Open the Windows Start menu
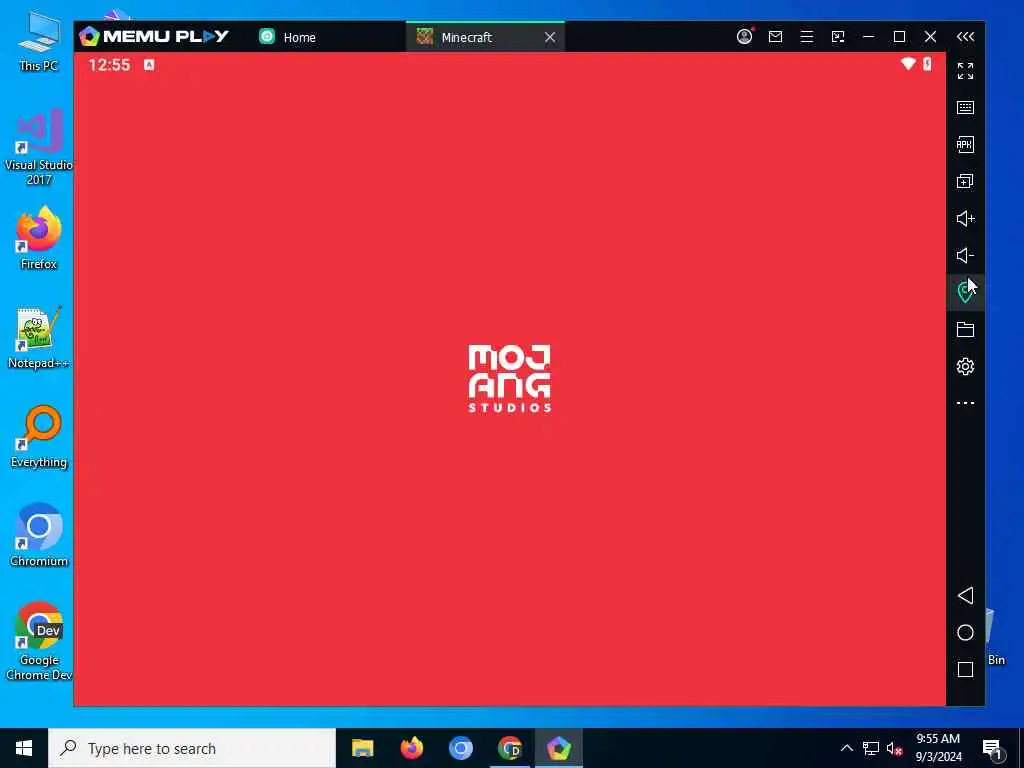The height and width of the screenshot is (768, 1024). pyautogui.click(x=24, y=748)
